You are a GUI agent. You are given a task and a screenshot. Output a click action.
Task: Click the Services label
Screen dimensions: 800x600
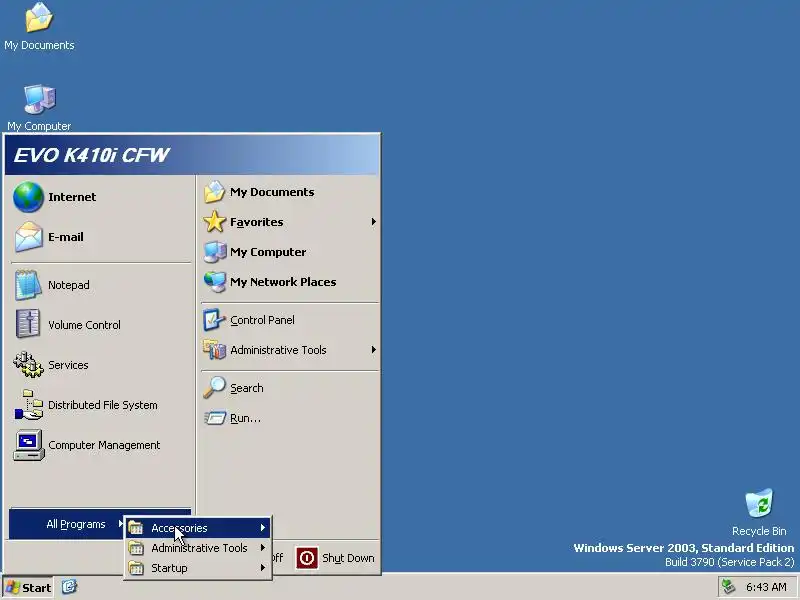point(68,365)
